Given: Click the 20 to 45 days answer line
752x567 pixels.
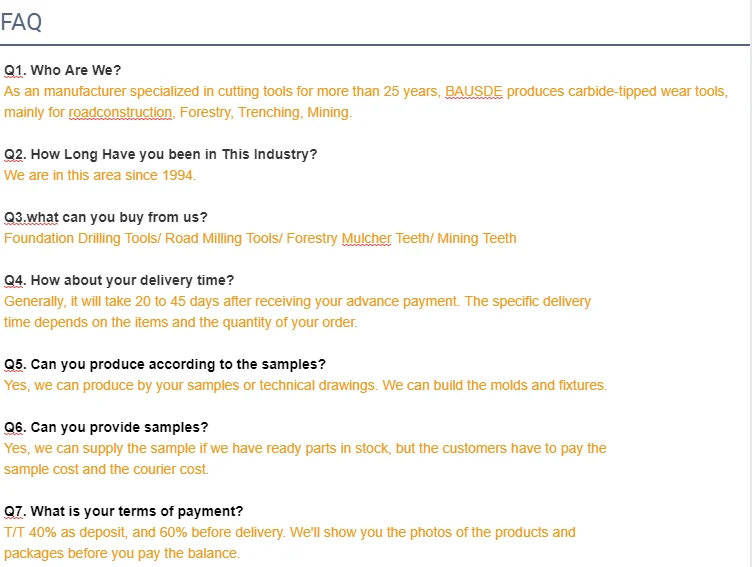Looking at the screenshot, I should [x=297, y=301].
